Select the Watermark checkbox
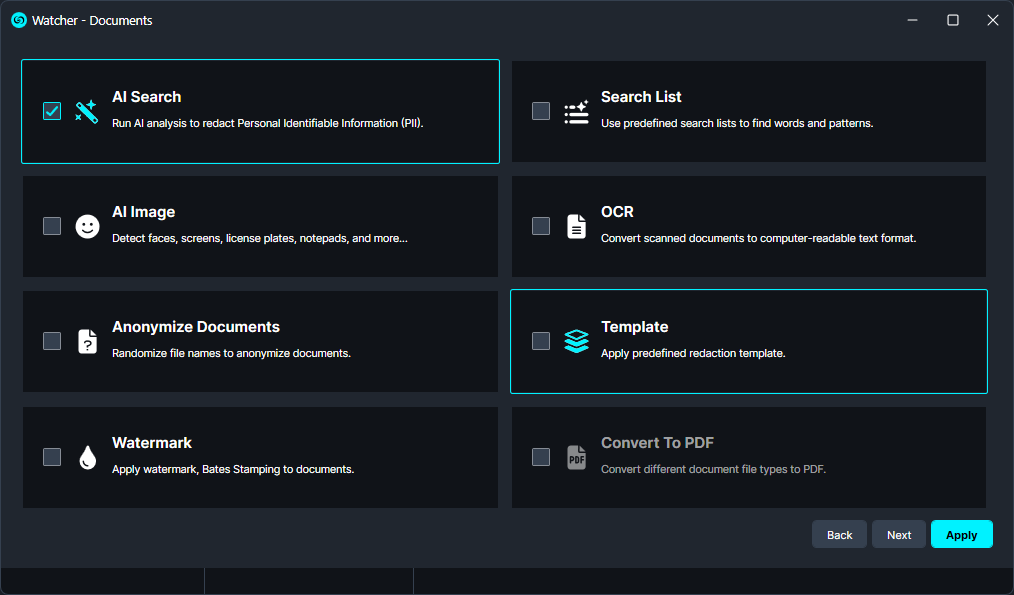1014x595 pixels. coord(52,457)
